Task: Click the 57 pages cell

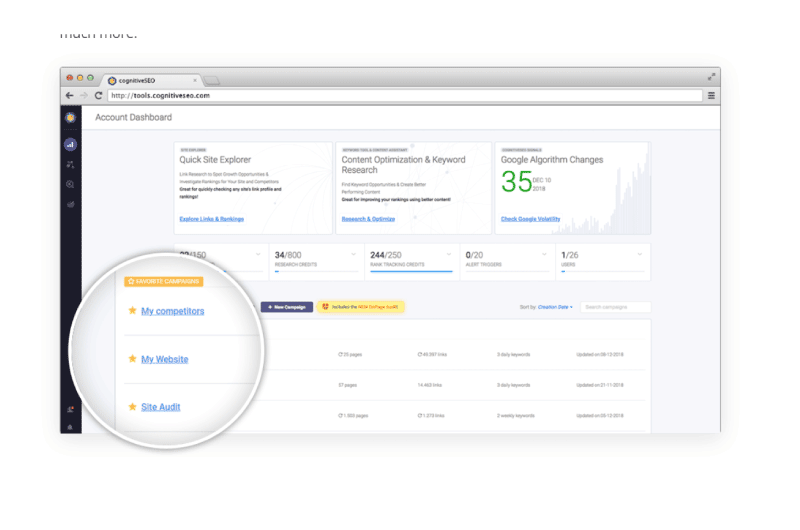Action: [347, 385]
